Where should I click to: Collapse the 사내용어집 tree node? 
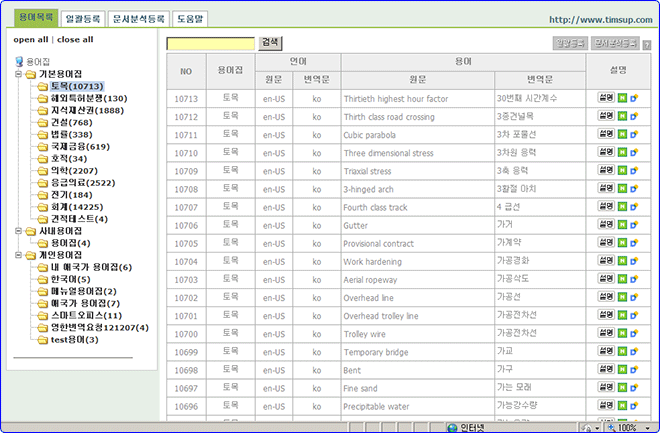(18, 231)
